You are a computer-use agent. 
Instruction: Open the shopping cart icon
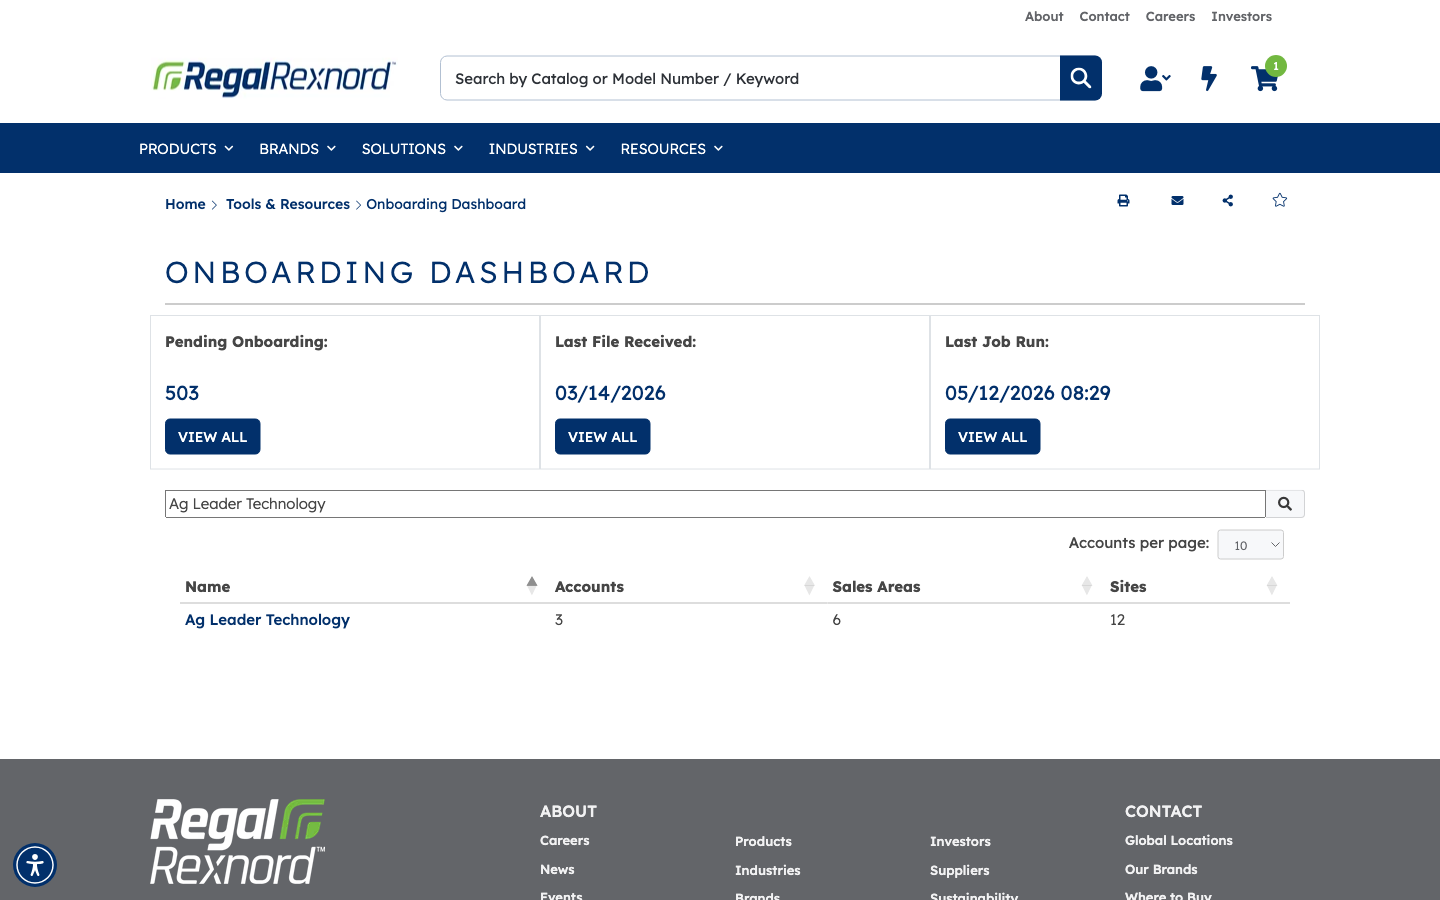pyautogui.click(x=1264, y=79)
